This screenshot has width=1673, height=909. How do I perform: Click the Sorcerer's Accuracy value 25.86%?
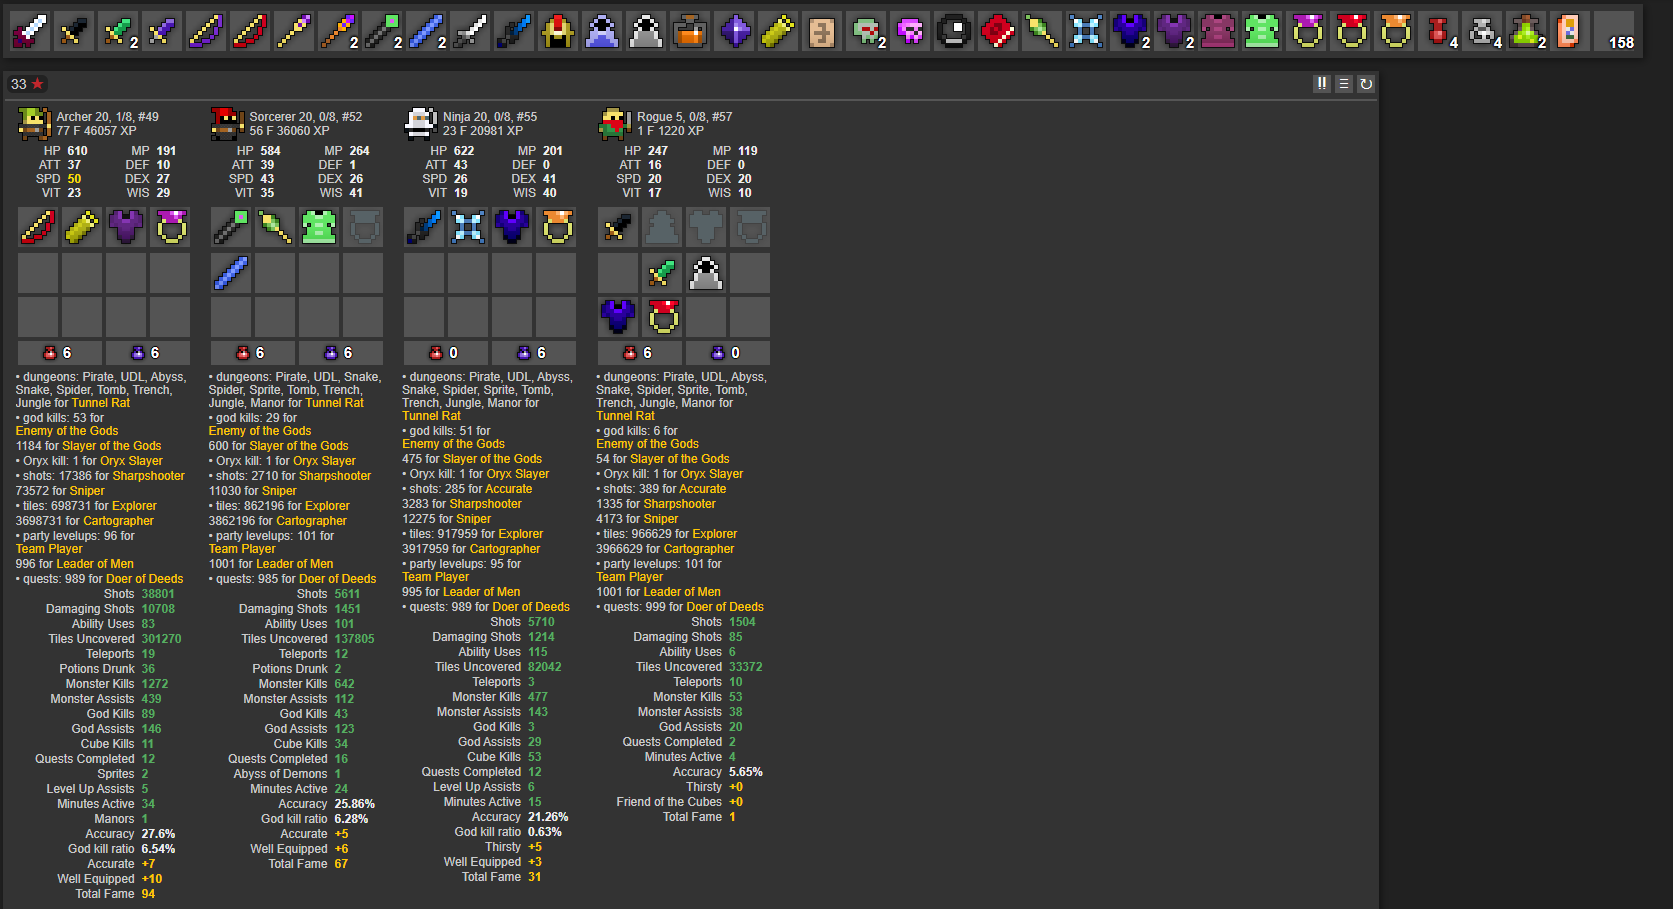(x=355, y=804)
